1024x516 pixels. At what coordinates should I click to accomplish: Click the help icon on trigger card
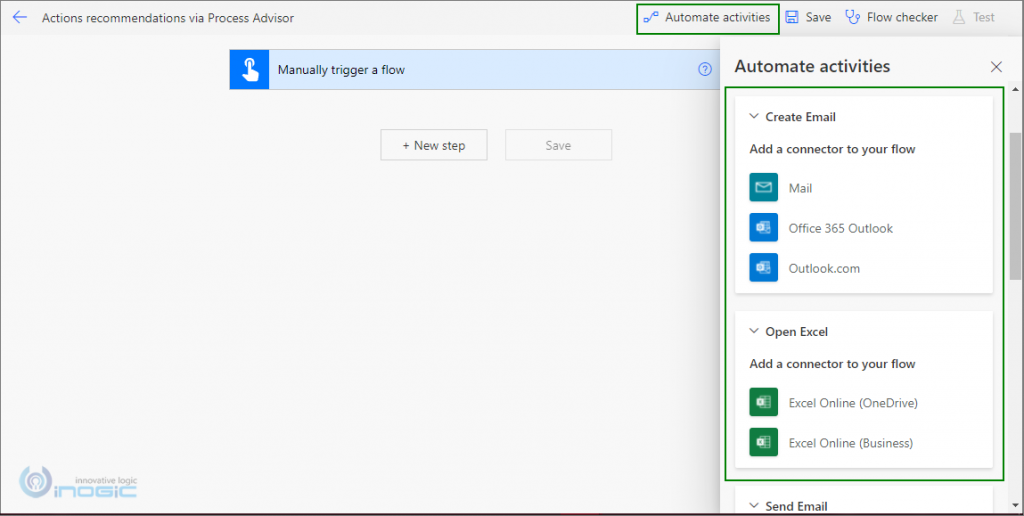pos(704,70)
